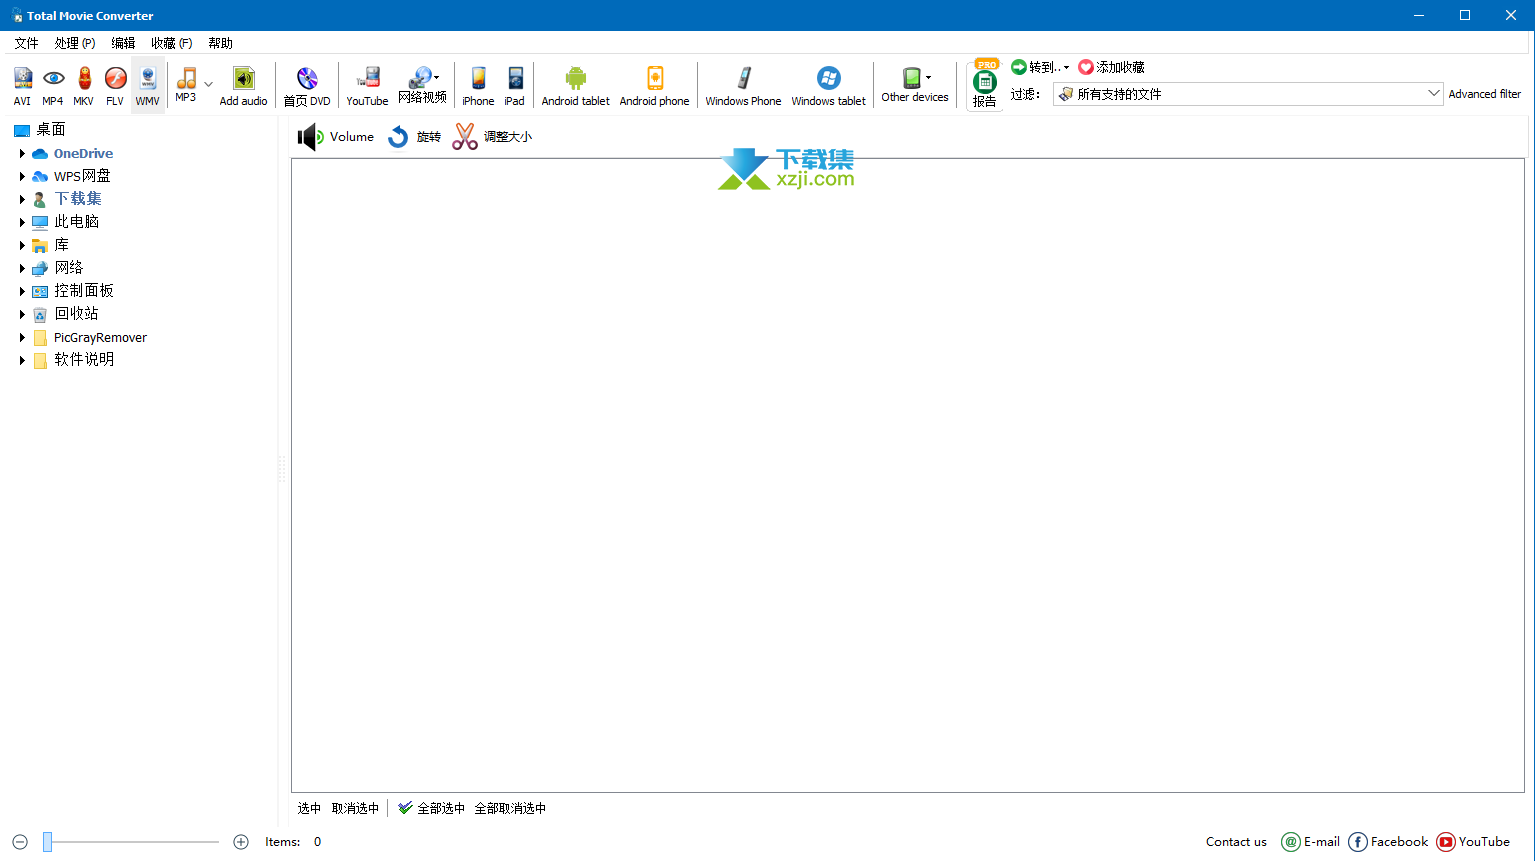The width and height of the screenshot is (1535, 861).
Task: Pick the Windows Phone preset
Action: (744, 85)
